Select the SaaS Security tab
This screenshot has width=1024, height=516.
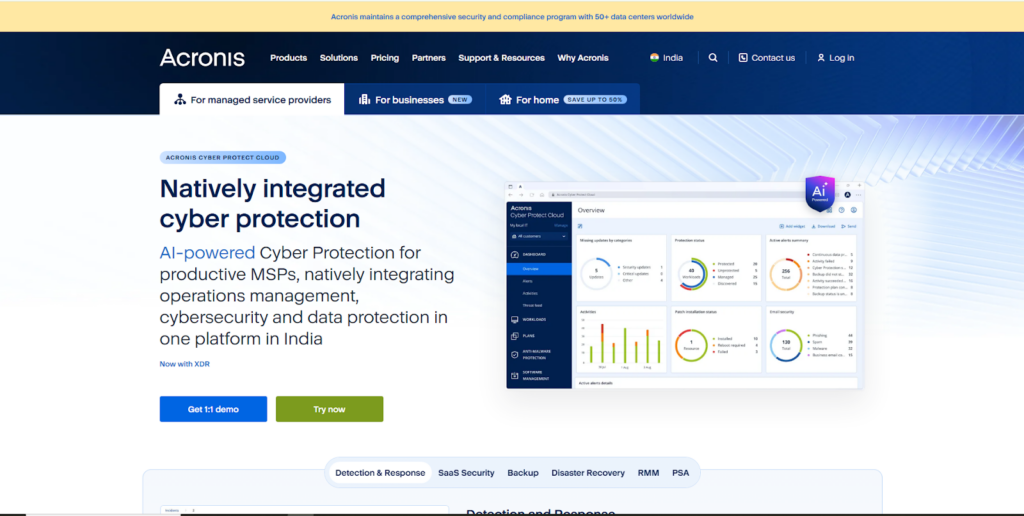pos(466,473)
